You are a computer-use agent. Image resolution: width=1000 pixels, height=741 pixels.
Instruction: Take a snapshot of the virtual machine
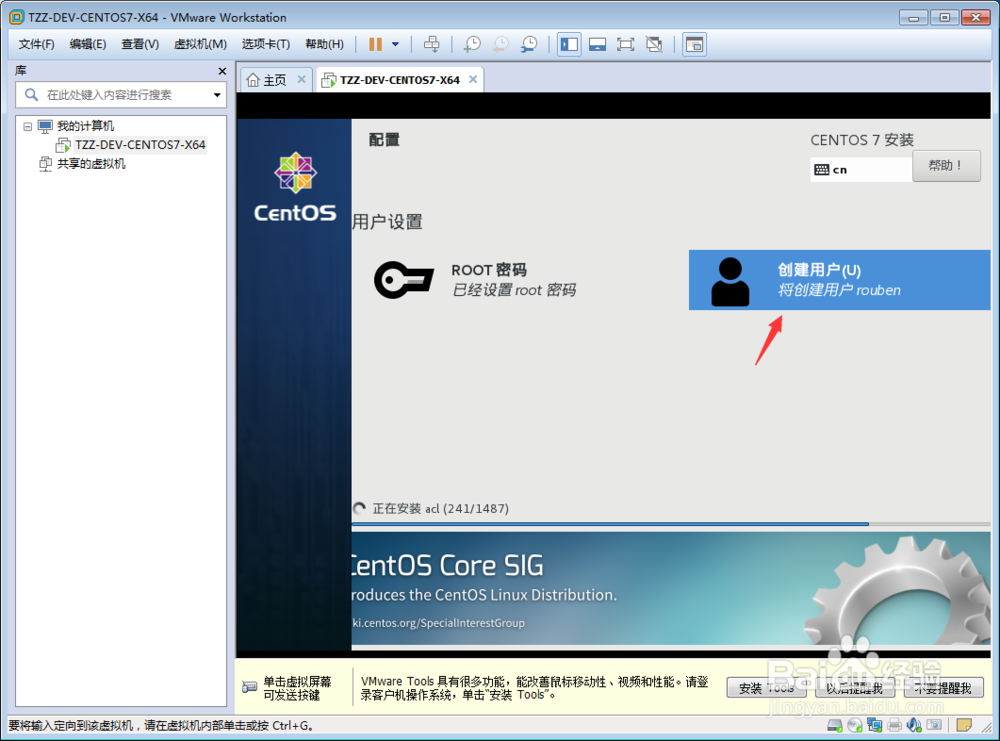pyautogui.click(x=472, y=44)
